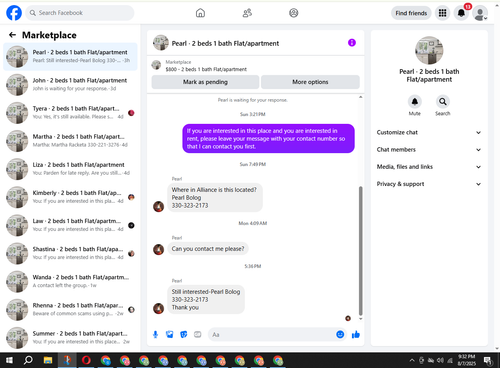Expand Customize chat section

click(x=429, y=132)
